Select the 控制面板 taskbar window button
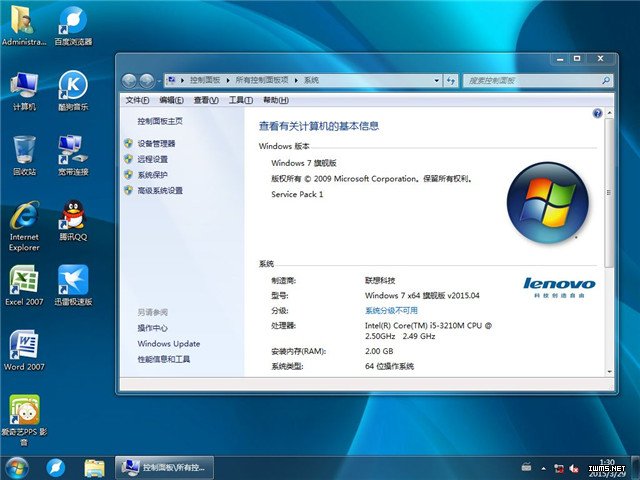The width and height of the screenshot is (640, 480). point(164,468)
